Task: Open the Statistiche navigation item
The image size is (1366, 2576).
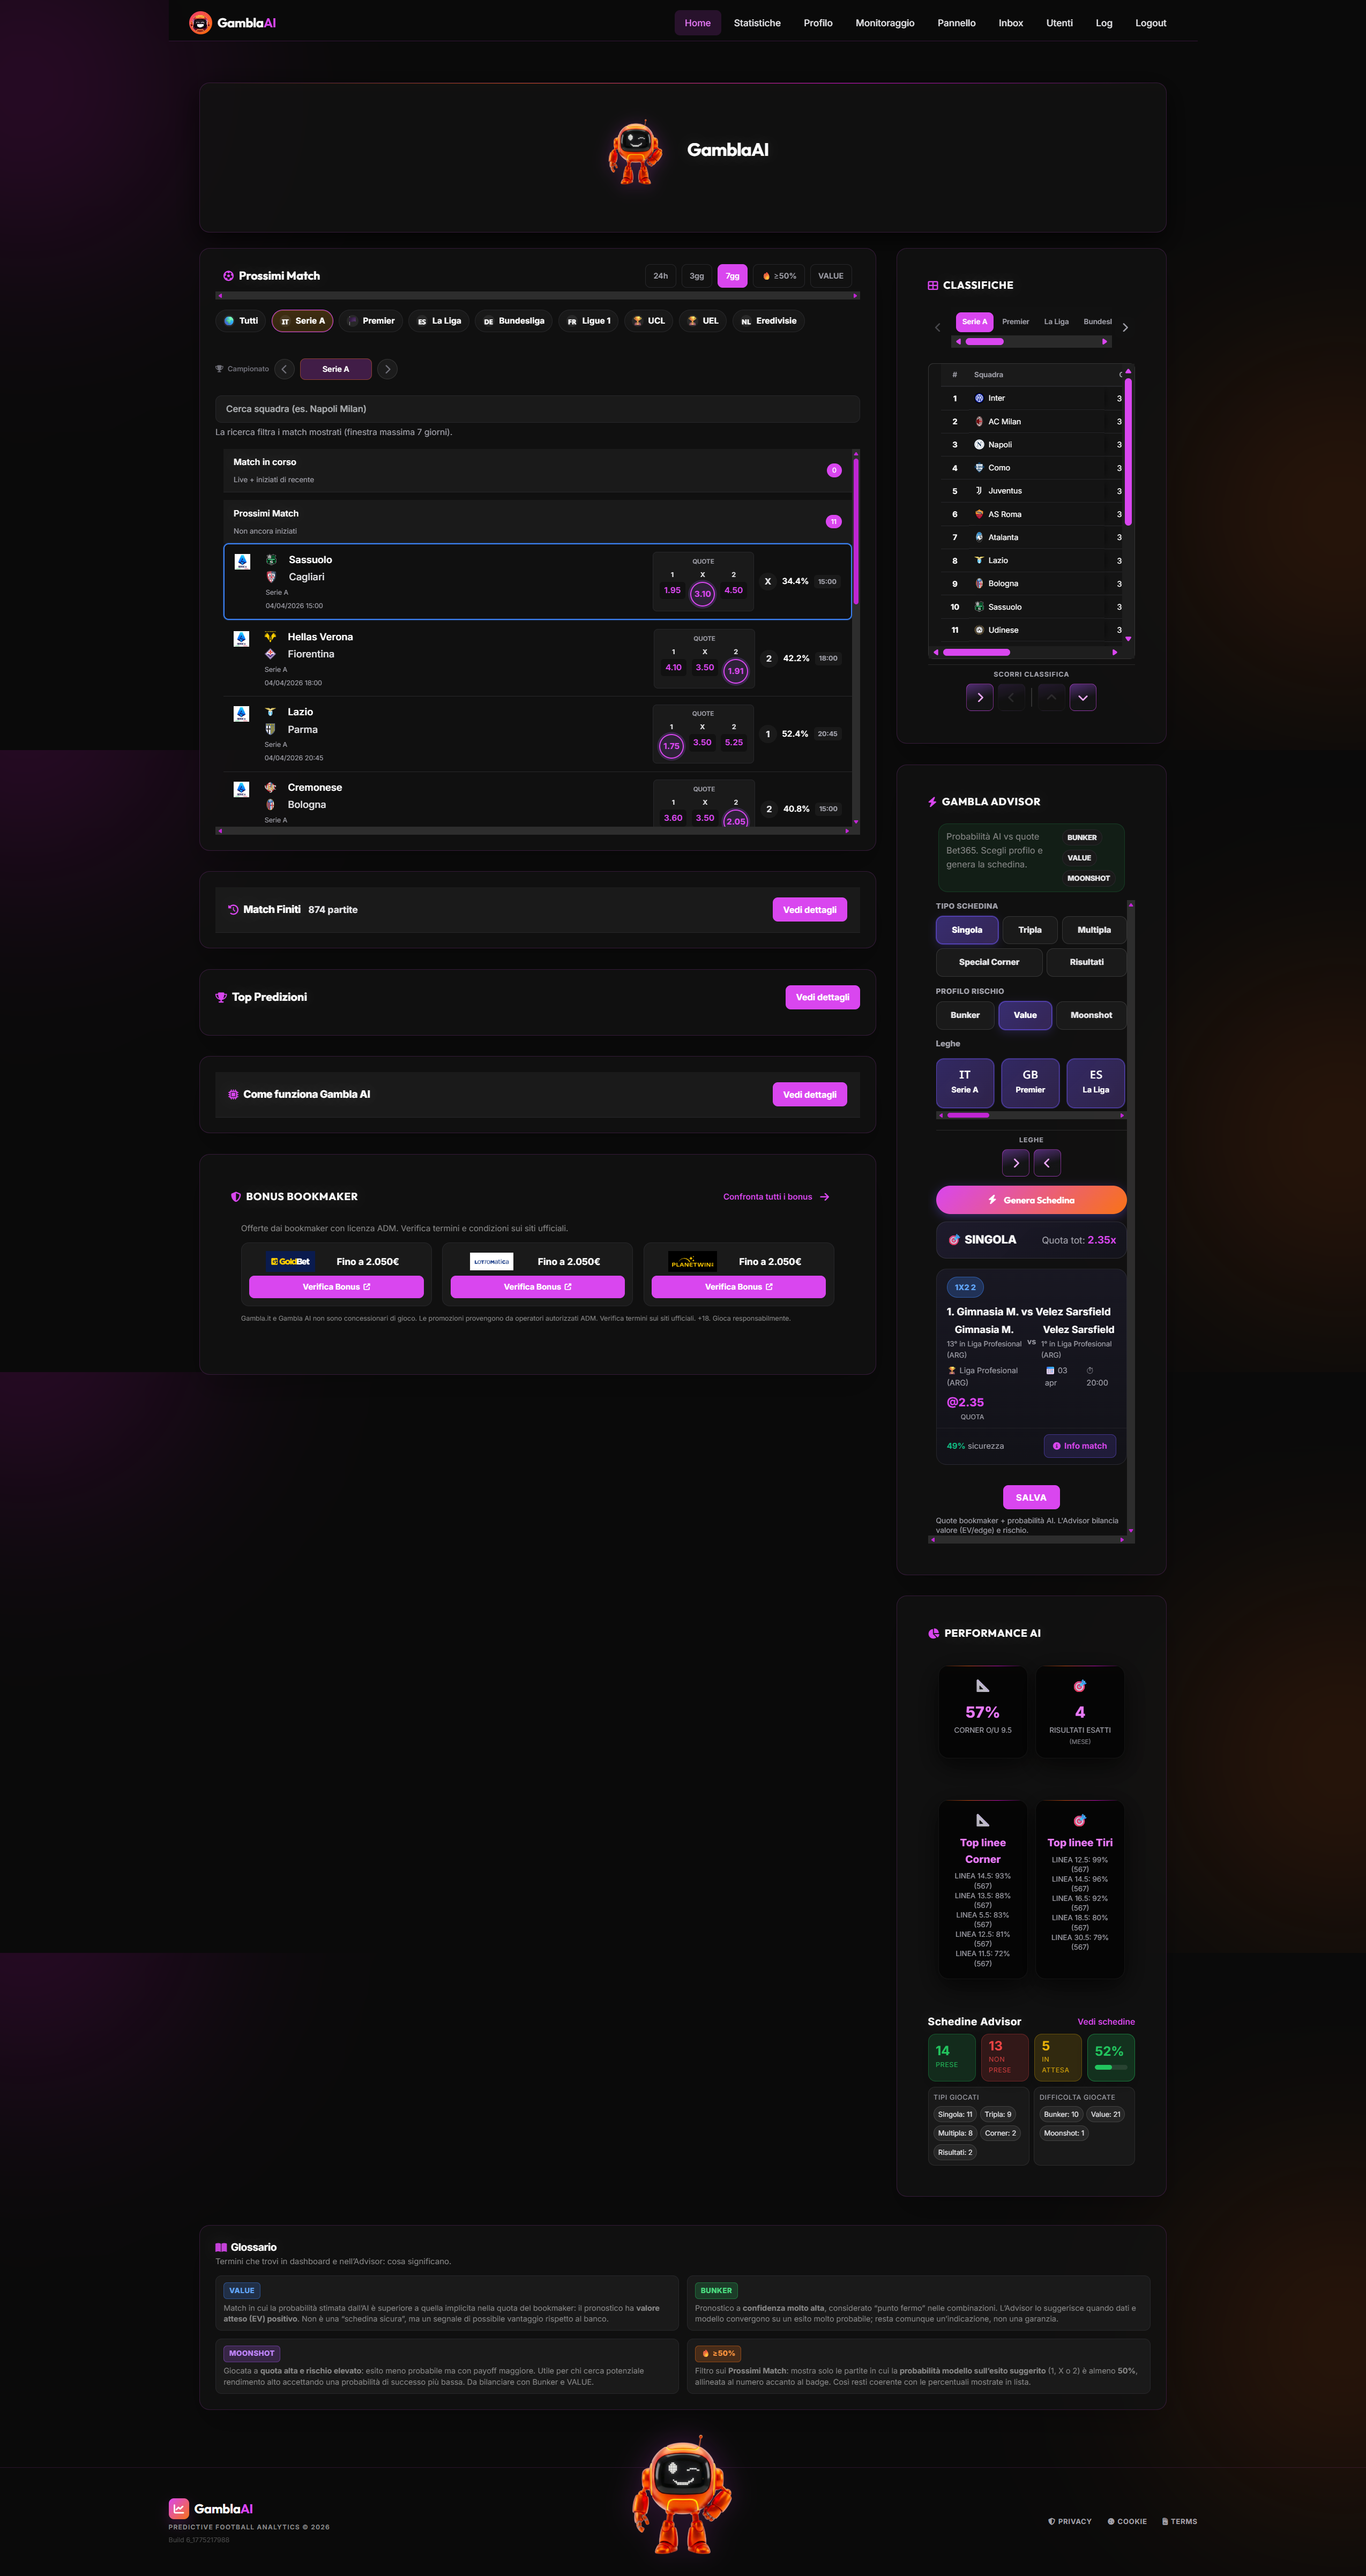Action: 757,22
